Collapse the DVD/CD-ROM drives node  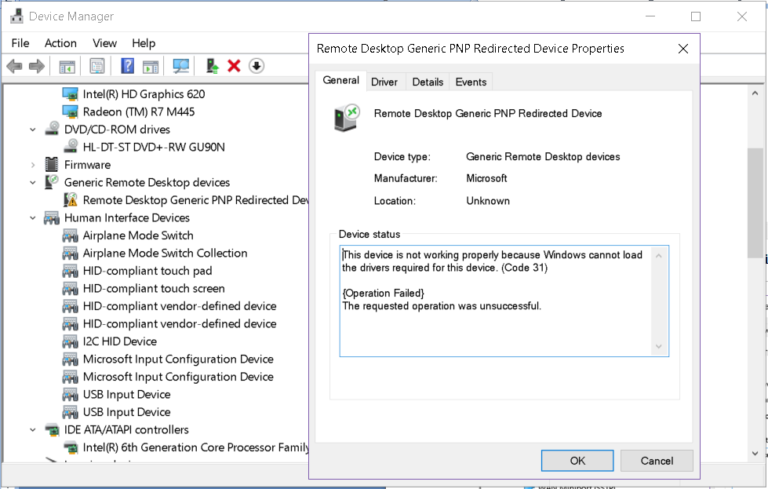tap(33, 130)
